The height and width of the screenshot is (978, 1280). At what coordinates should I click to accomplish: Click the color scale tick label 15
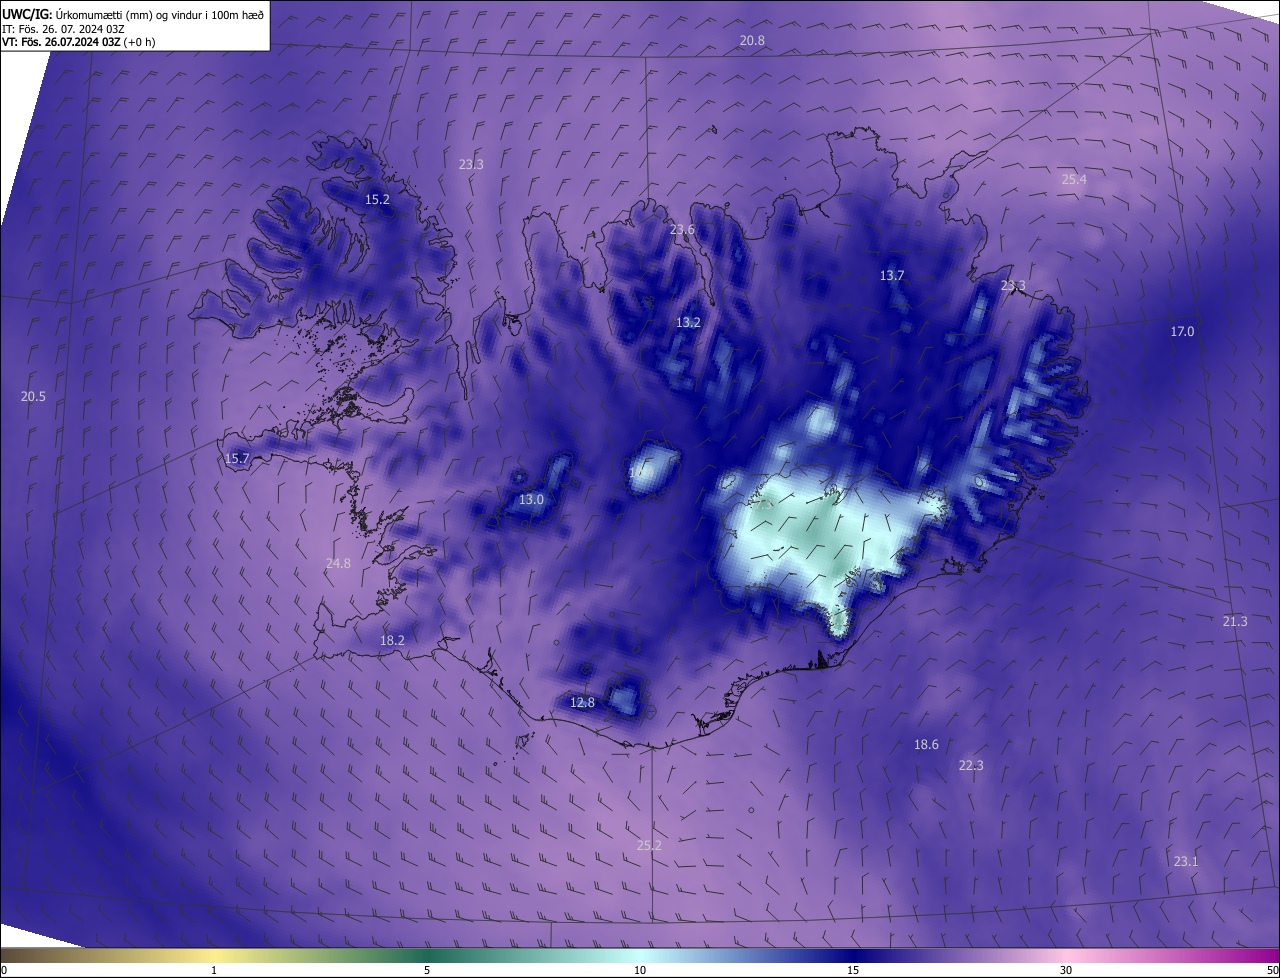853,970
